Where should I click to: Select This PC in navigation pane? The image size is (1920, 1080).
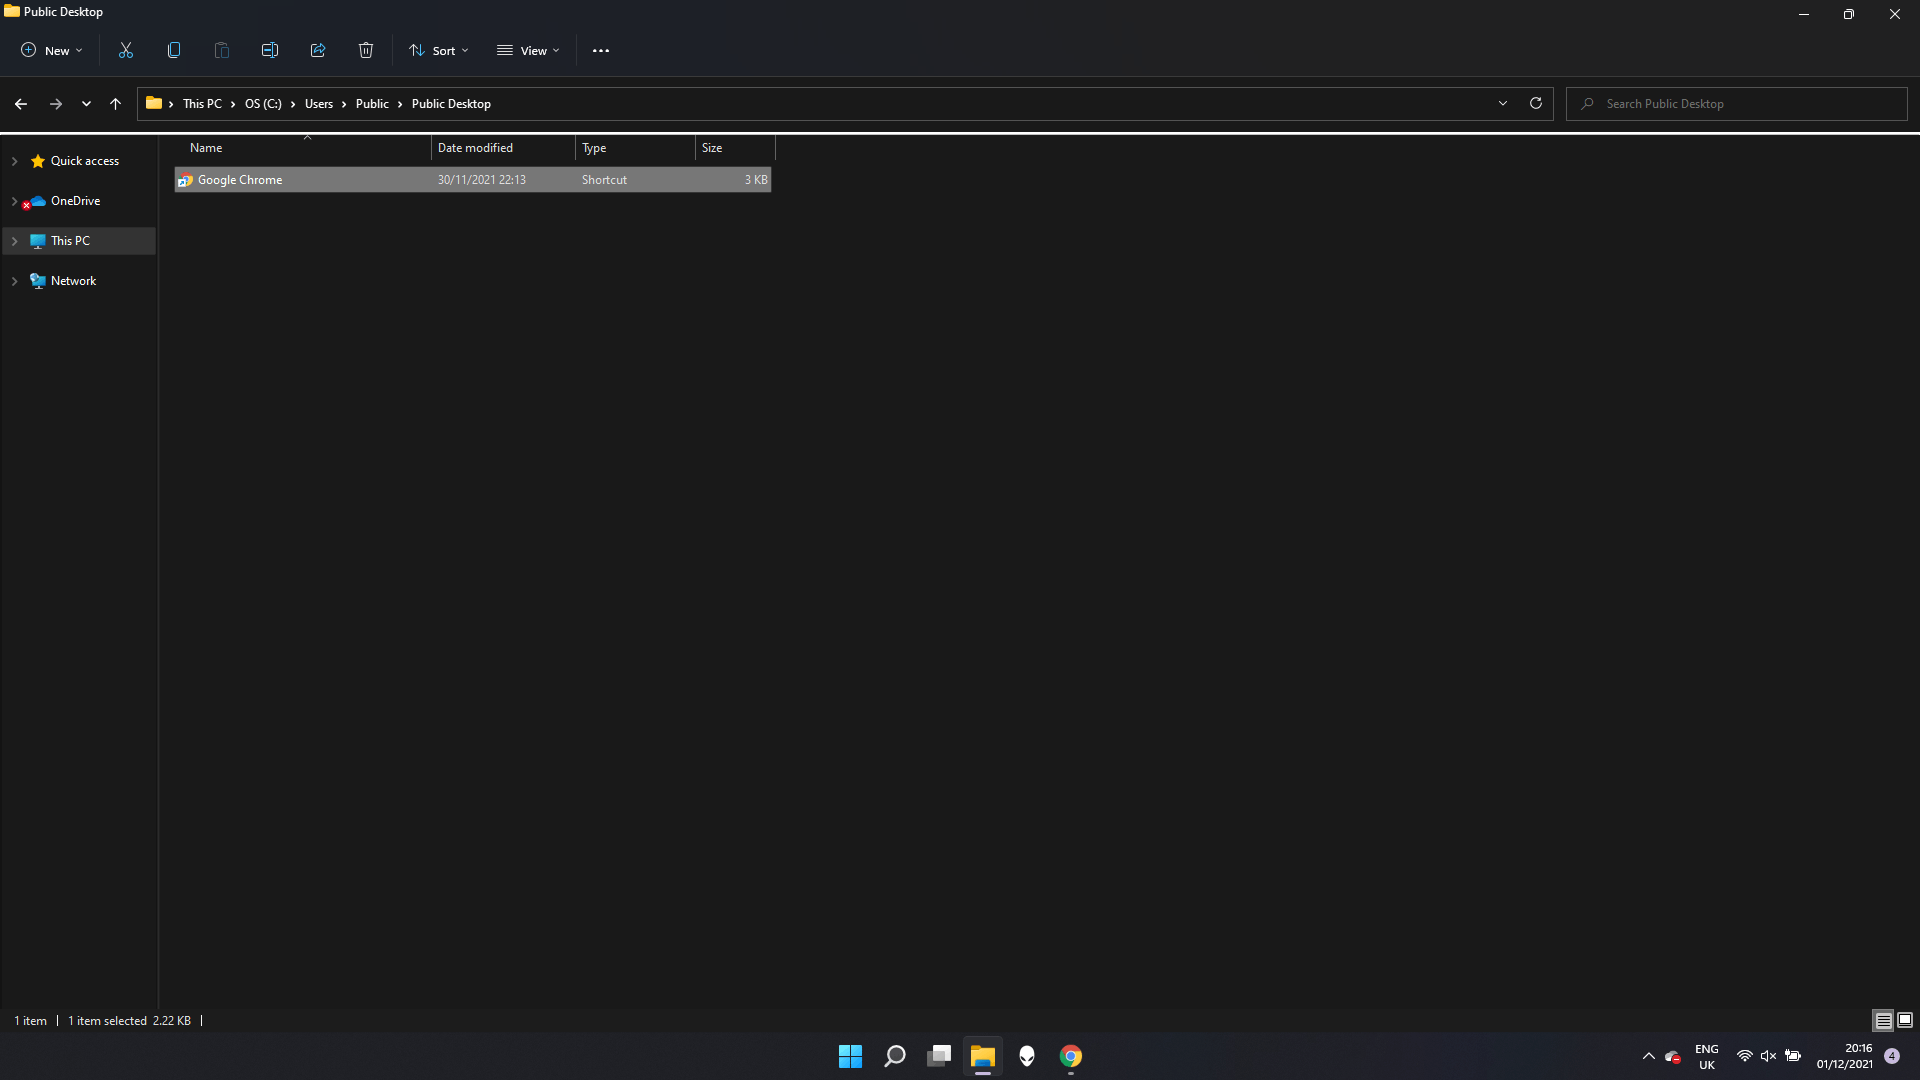(70, 241)
